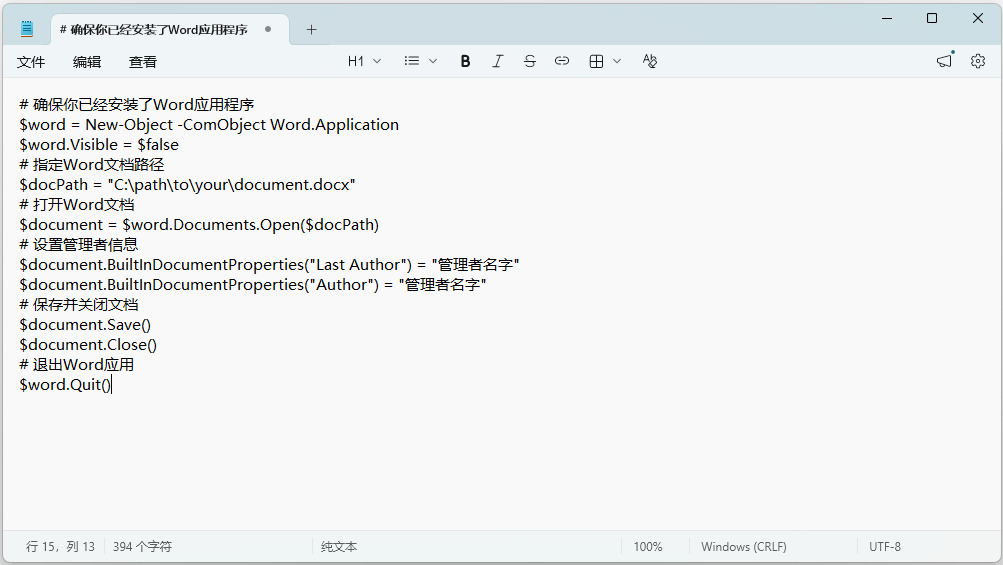Image resolution: width=1003 pixels, height=565 pixels.
Task: Expand the list style dropdown arrow
Action: [x=433, y=61]
